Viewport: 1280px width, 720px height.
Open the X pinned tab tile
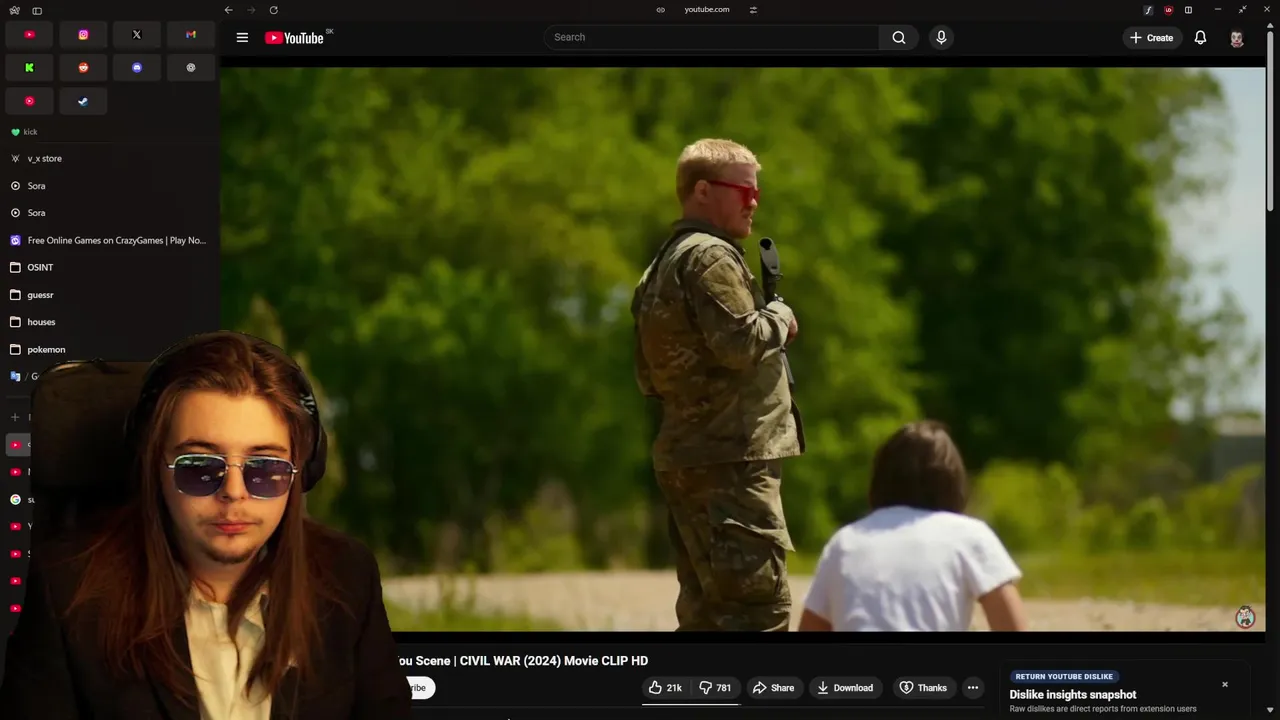(137, 35)
